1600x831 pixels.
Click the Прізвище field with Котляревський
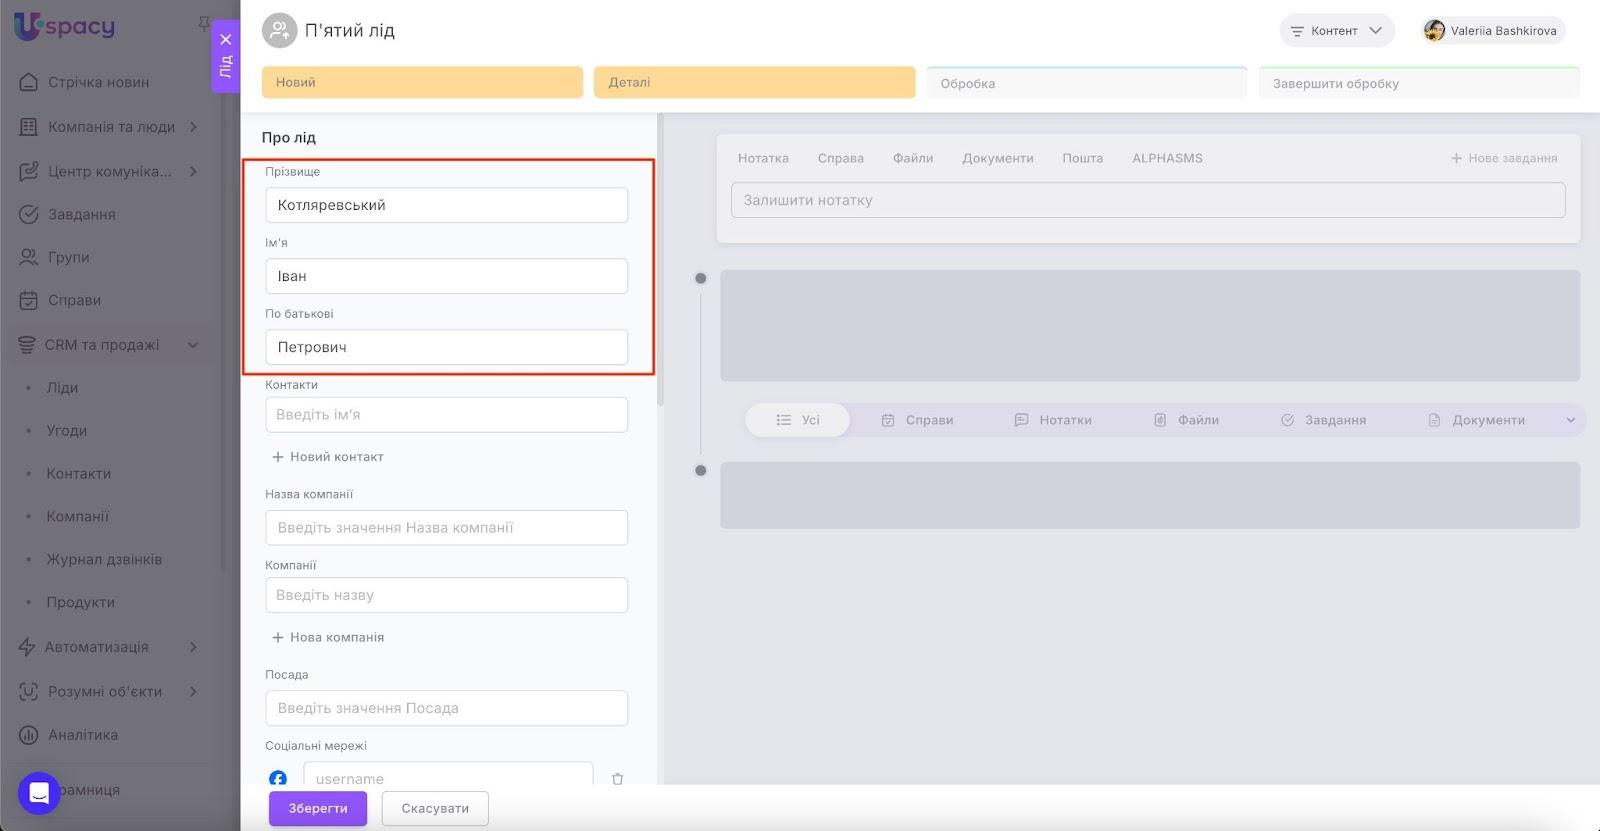(x=446, y=205)
